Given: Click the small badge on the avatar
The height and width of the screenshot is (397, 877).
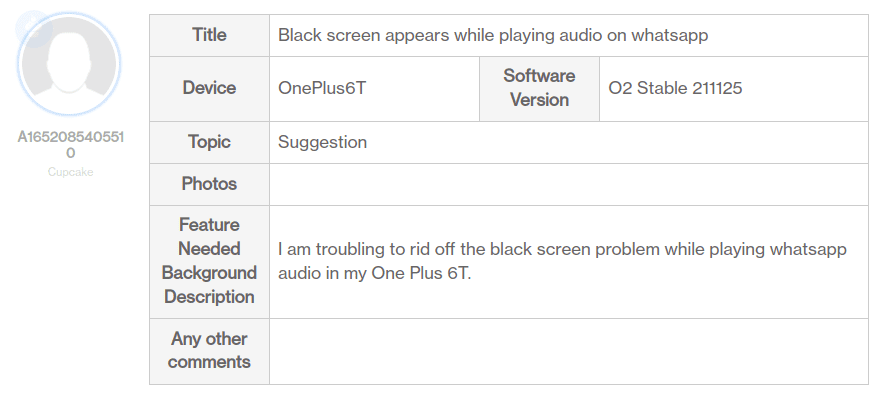Looking at the screenshot, I should (x=34, y=28).
